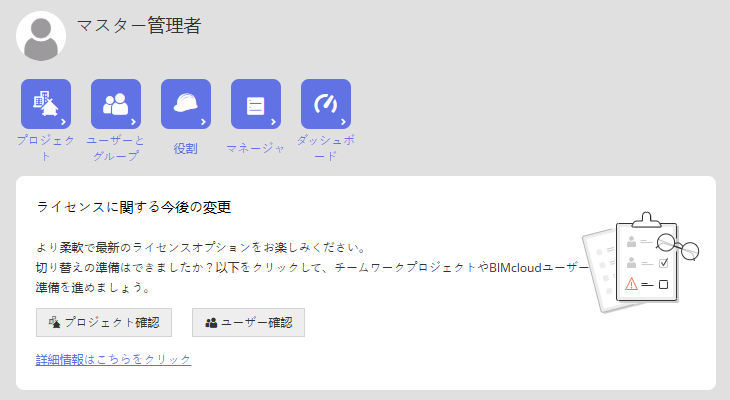Click the ユーザー確認 button
The width and height of the screenshot is (730, 400).
pos(249,322)
